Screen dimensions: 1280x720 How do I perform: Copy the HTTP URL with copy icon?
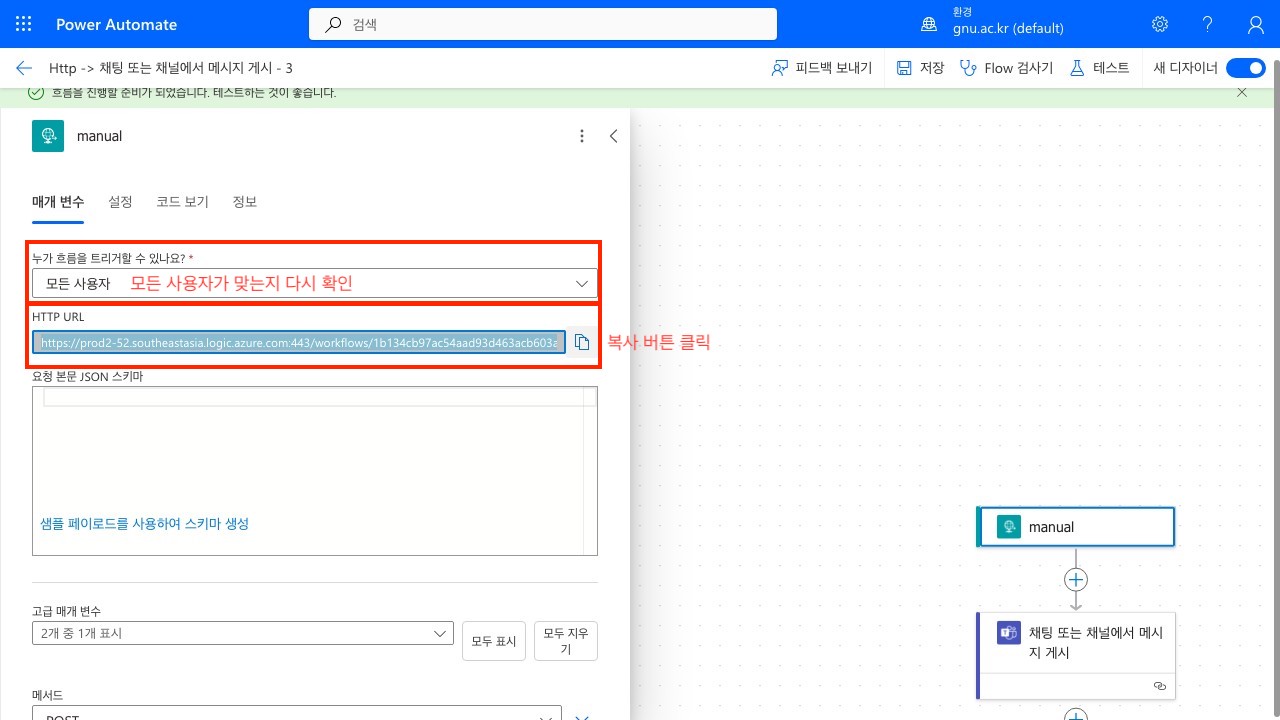pyautogui.click(x=582, y=343)
